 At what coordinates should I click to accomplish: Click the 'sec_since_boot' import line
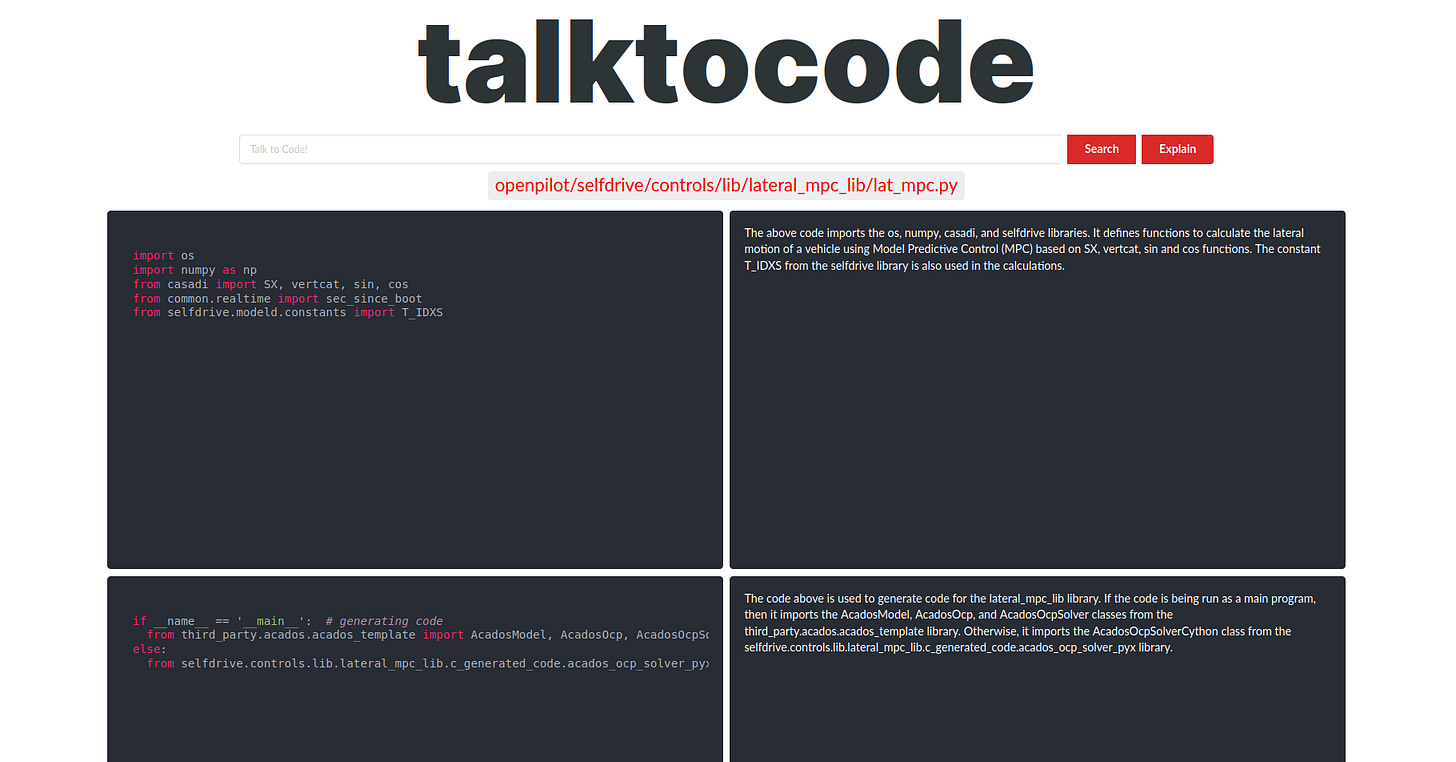pyautogui.click(x=278, y=298)
